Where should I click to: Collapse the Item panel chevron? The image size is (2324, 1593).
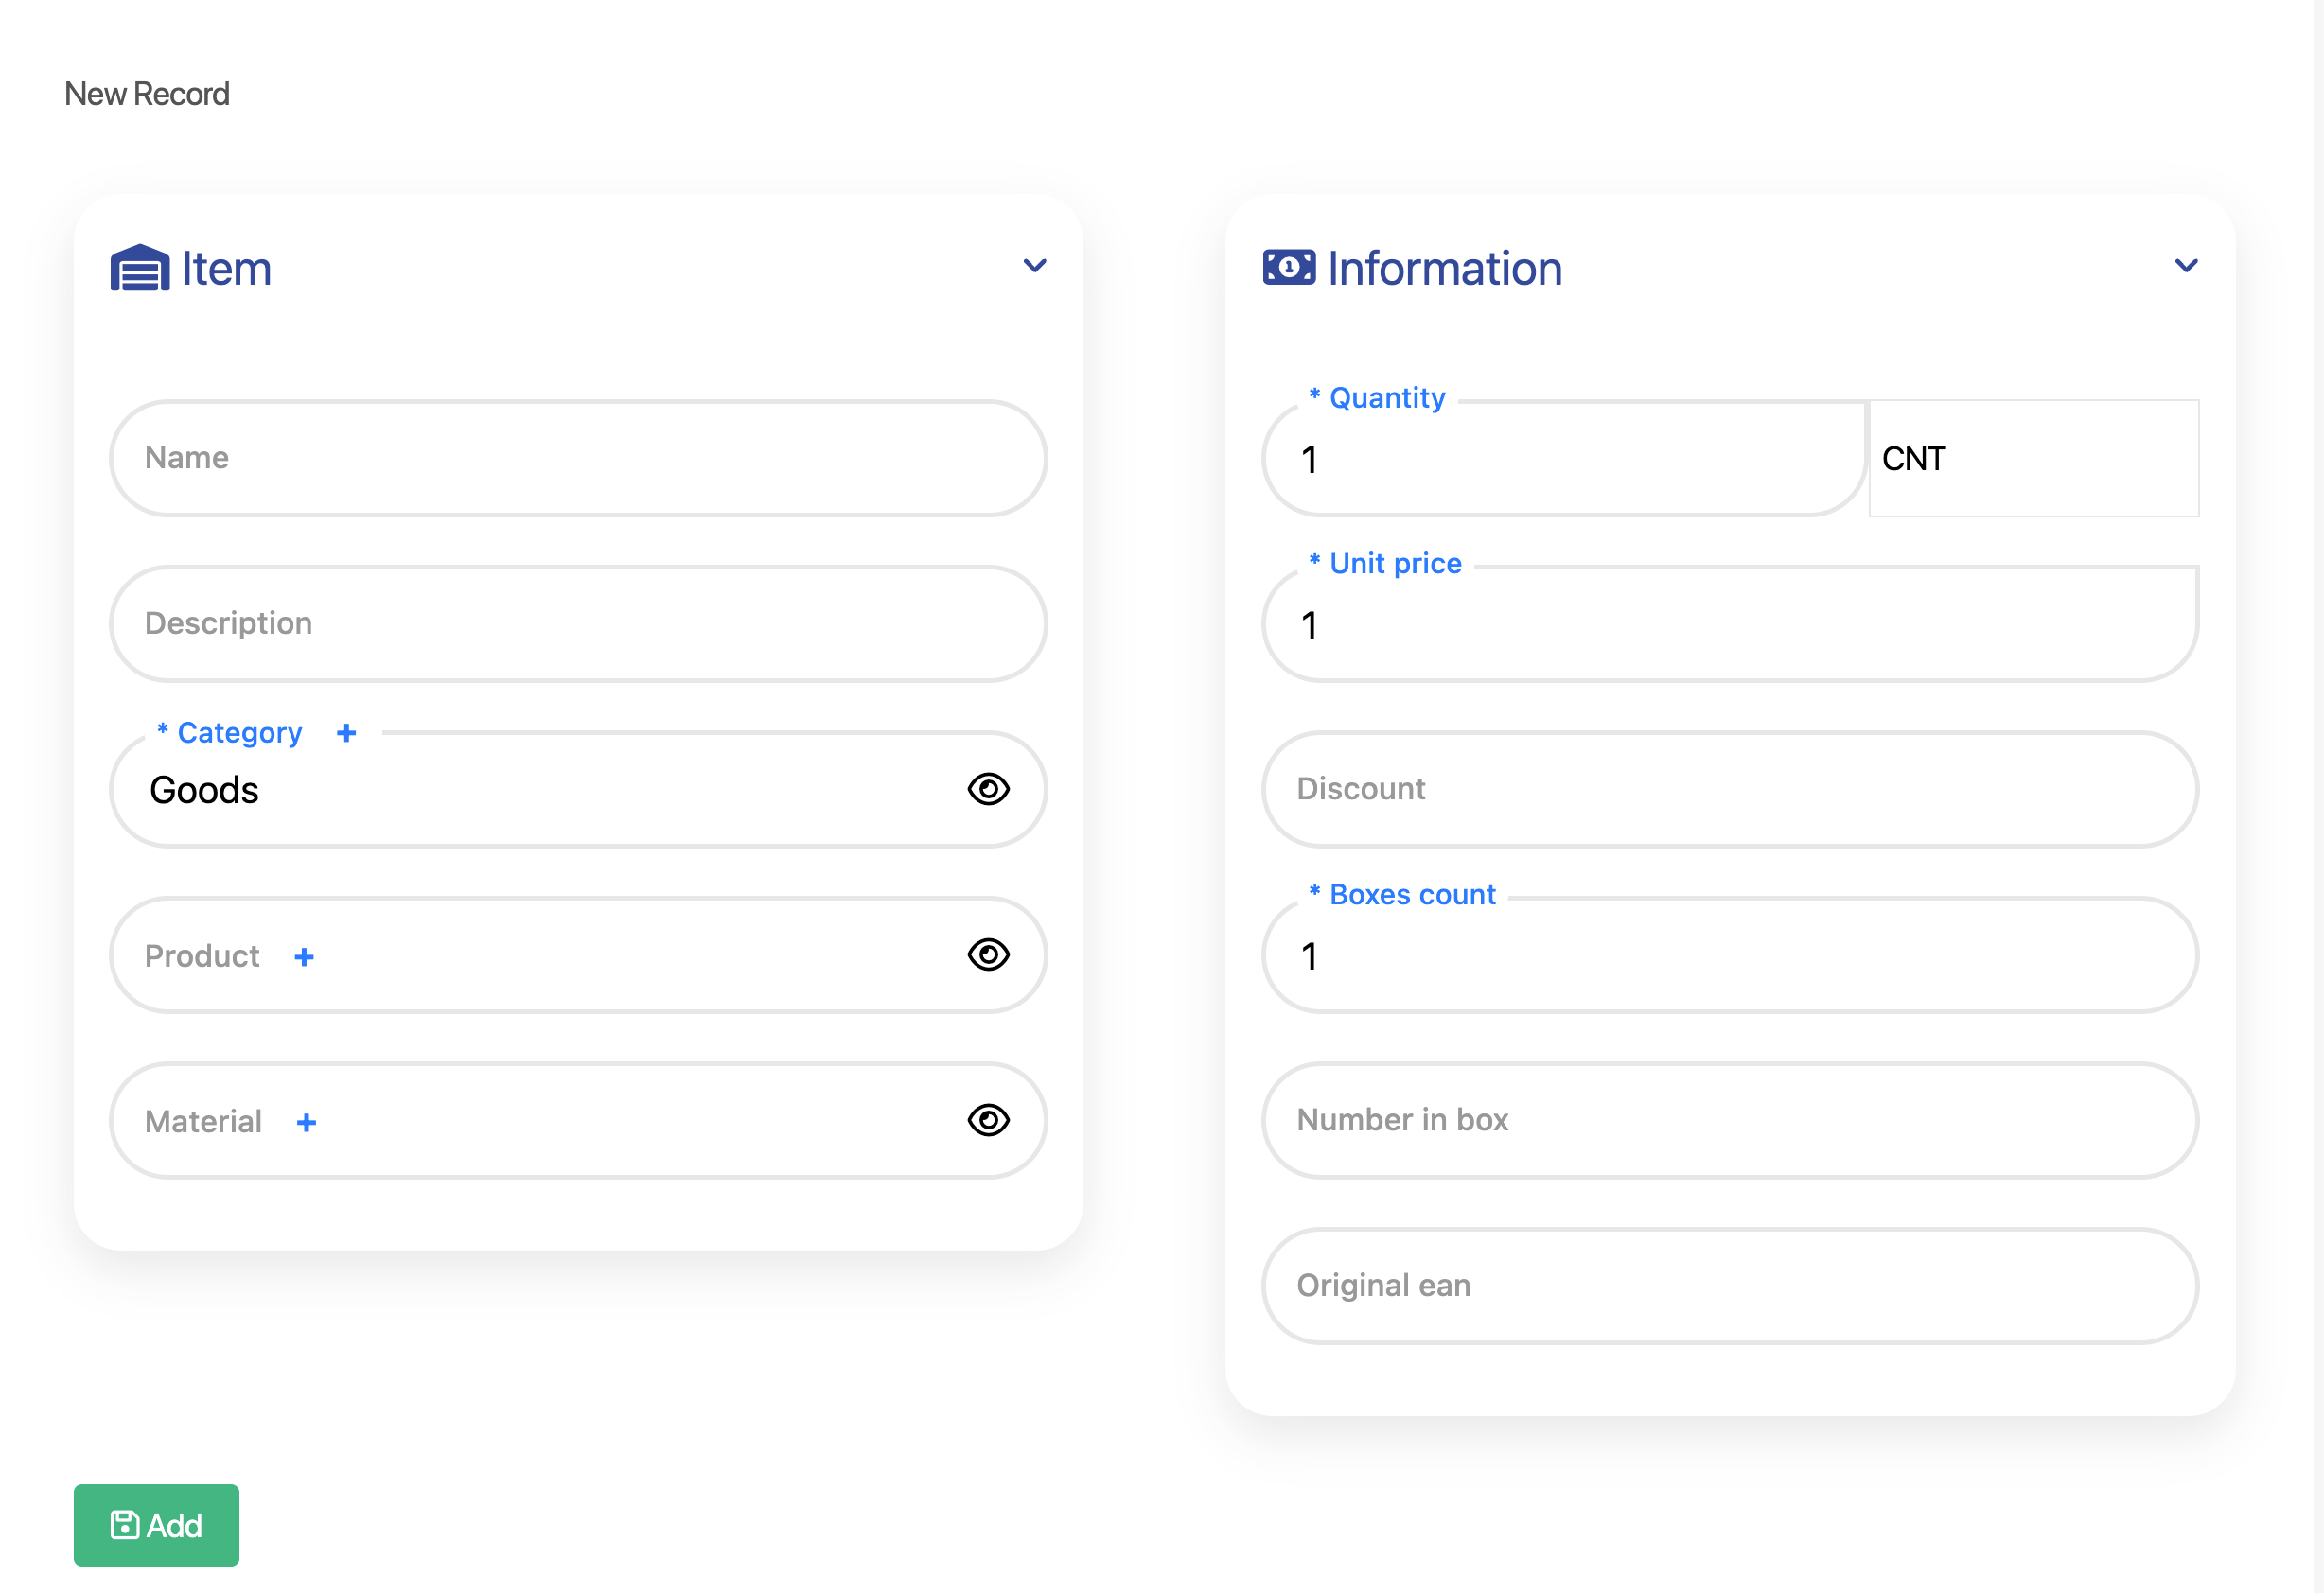pyautogui.click(x=1034, y=266)
